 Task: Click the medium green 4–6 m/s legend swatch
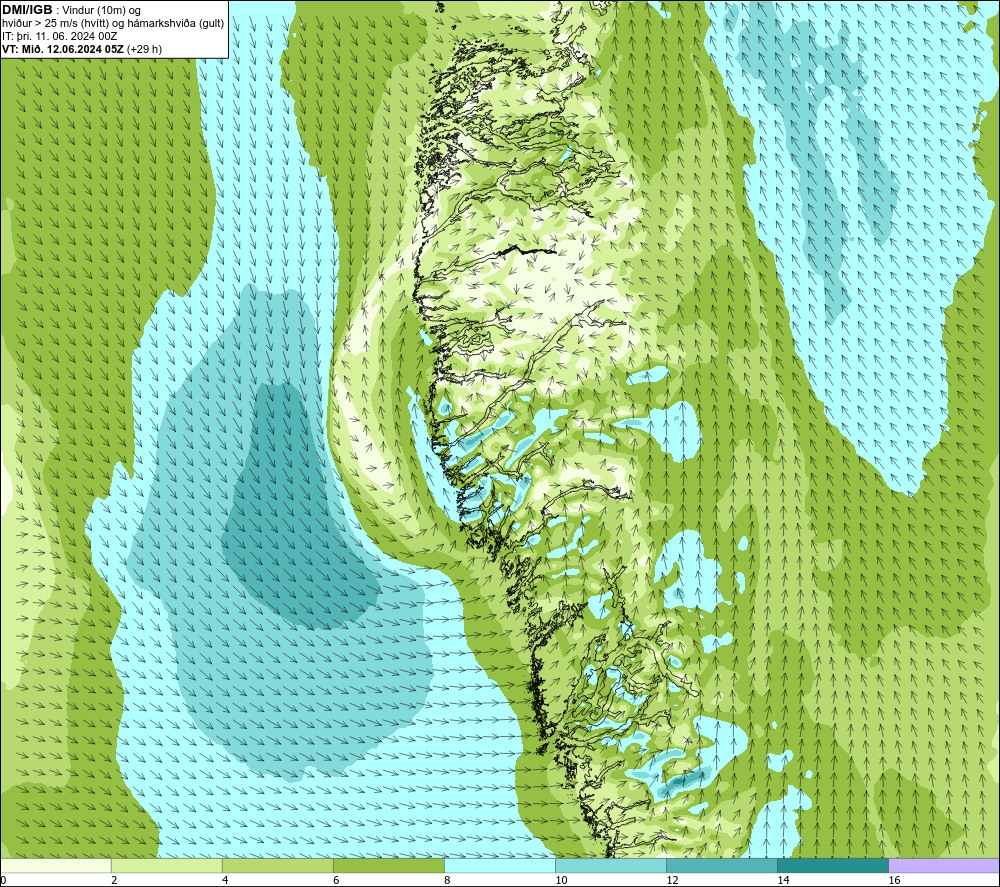(x=278, y=866)
